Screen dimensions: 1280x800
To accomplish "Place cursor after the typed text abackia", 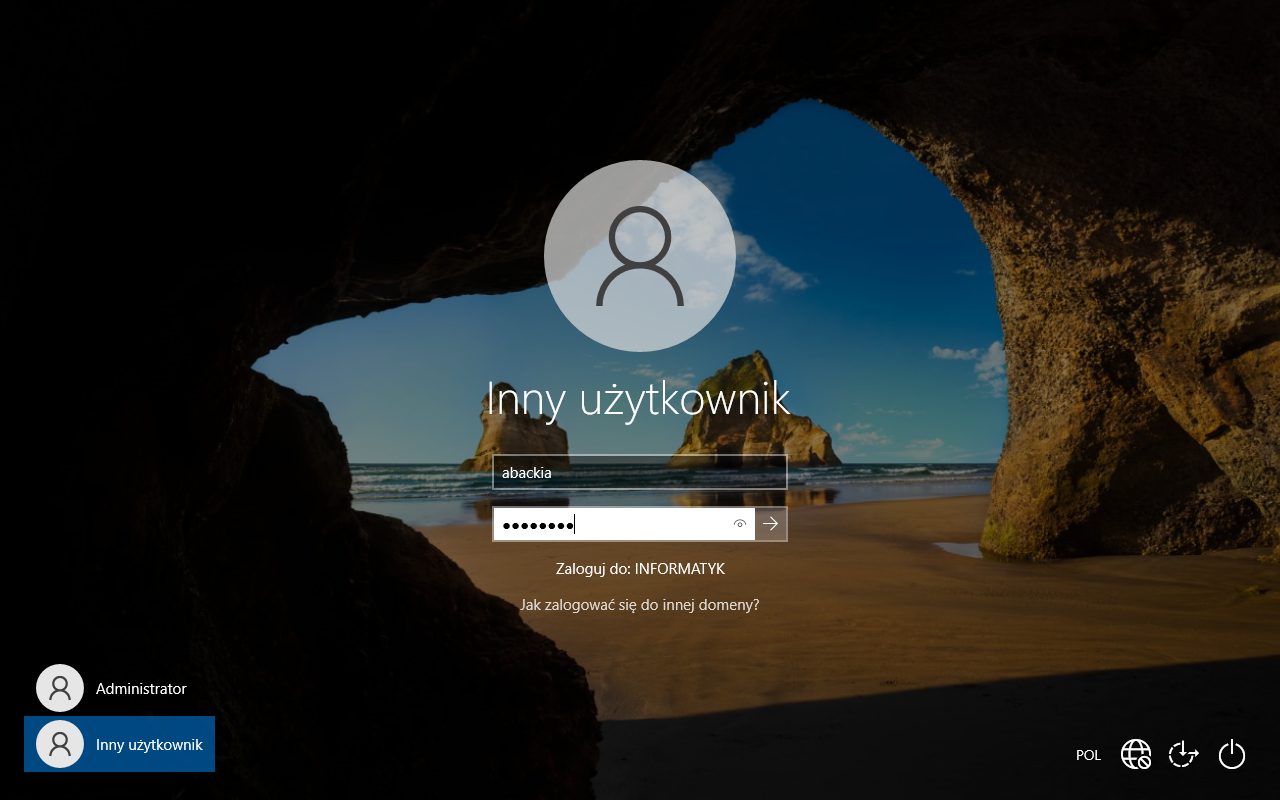I will coord(553,473).
